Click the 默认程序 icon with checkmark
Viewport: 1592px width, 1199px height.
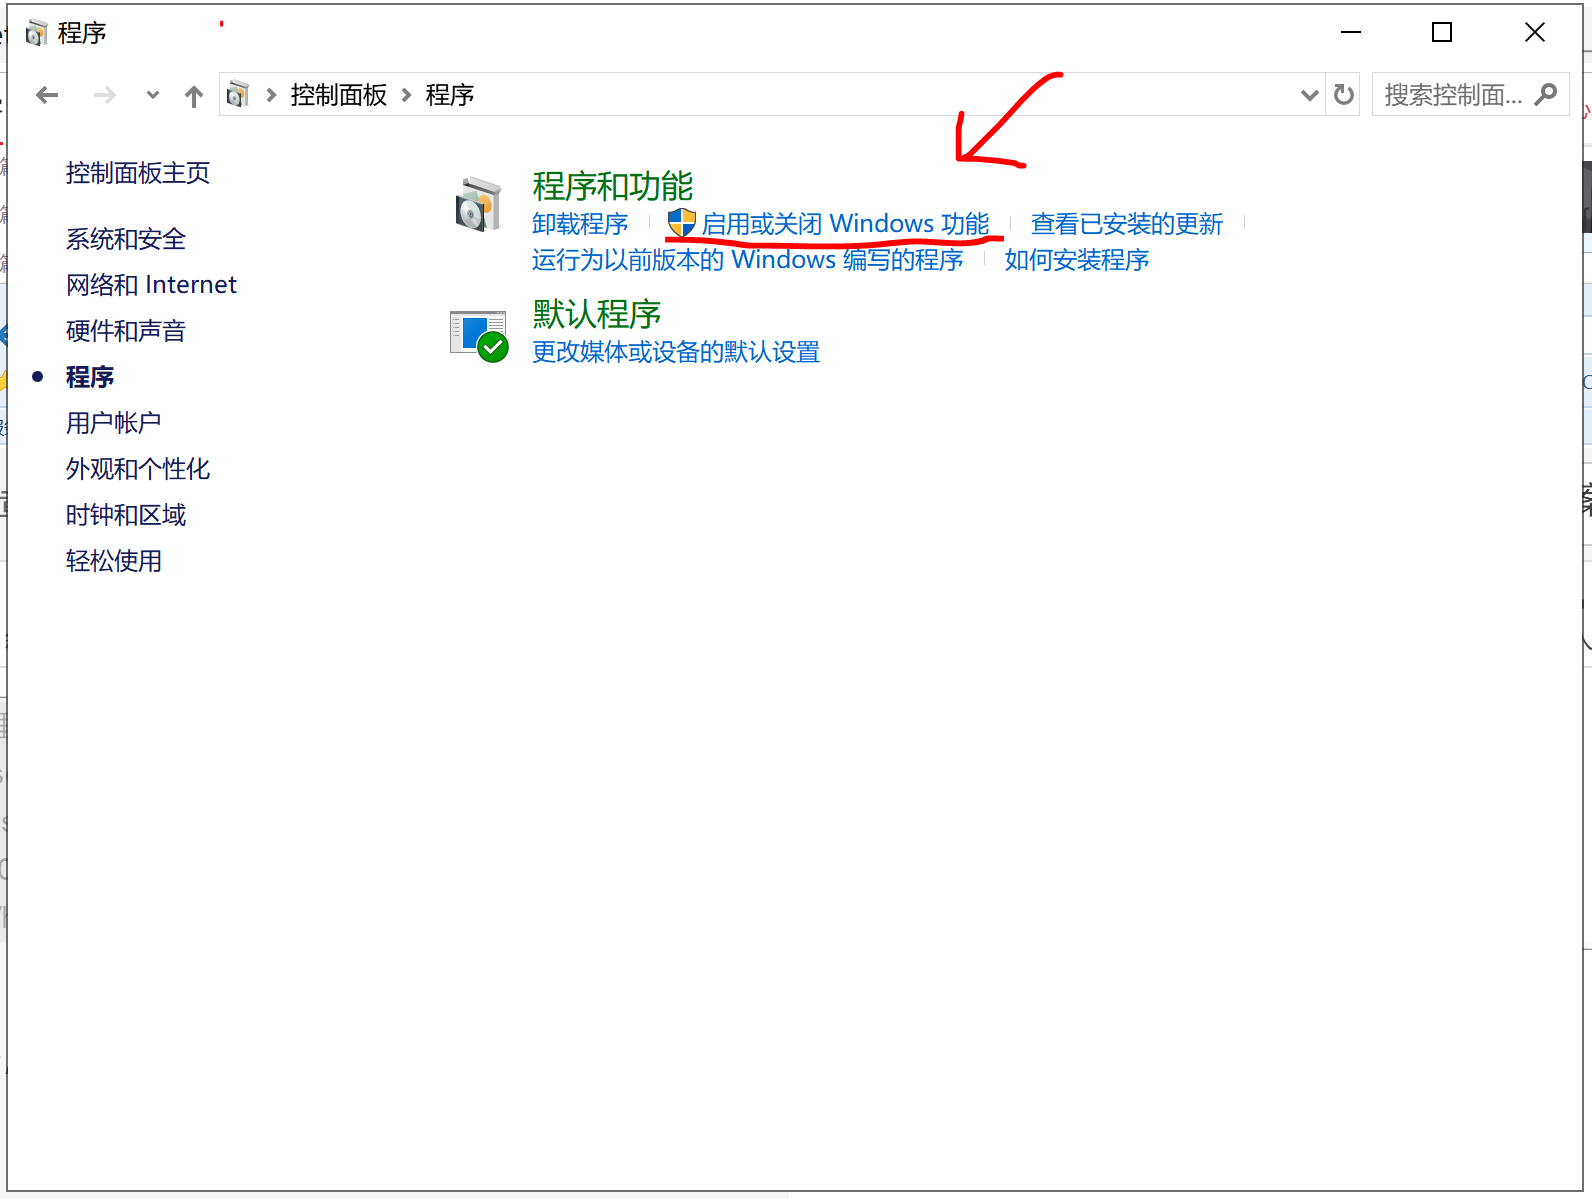(x=479, y=336)
